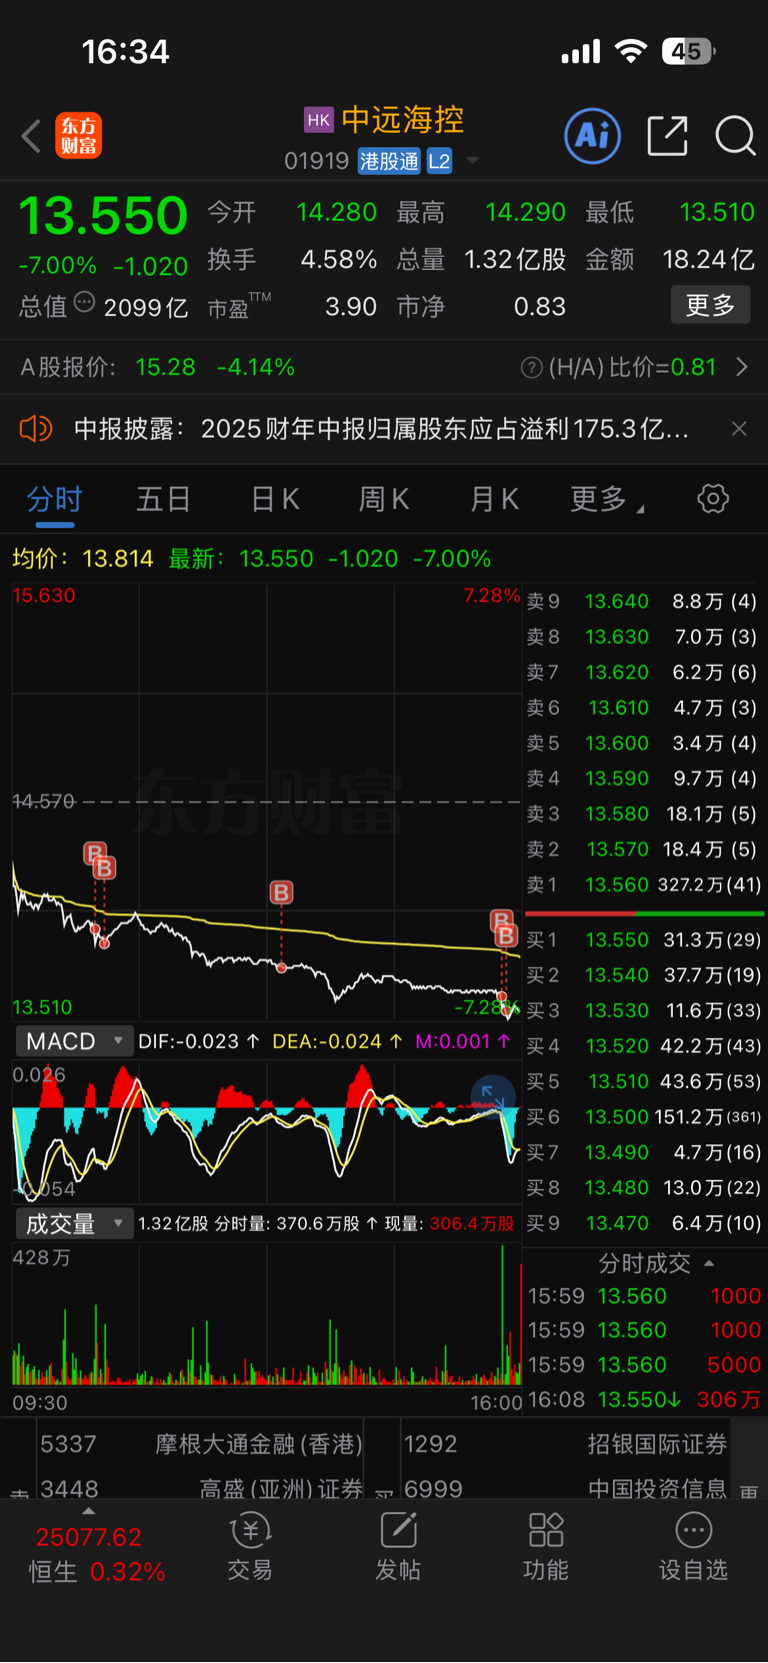Open the search magnifier icon
This screenshot has height=1663, width=768.
click(x=735, y=135)
